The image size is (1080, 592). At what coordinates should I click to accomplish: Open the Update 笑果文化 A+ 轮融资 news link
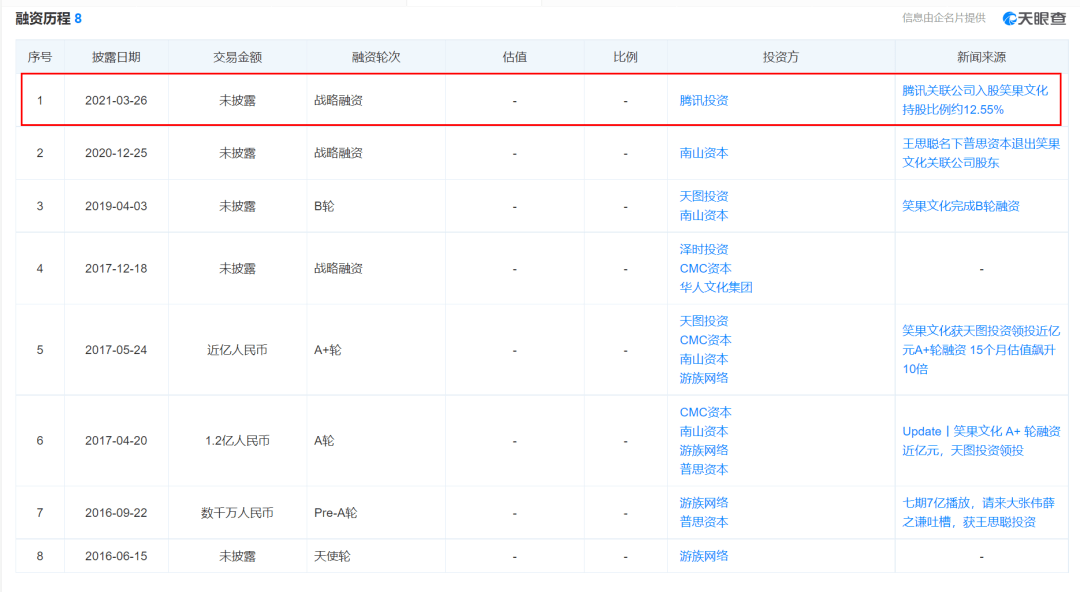point(981,441)
